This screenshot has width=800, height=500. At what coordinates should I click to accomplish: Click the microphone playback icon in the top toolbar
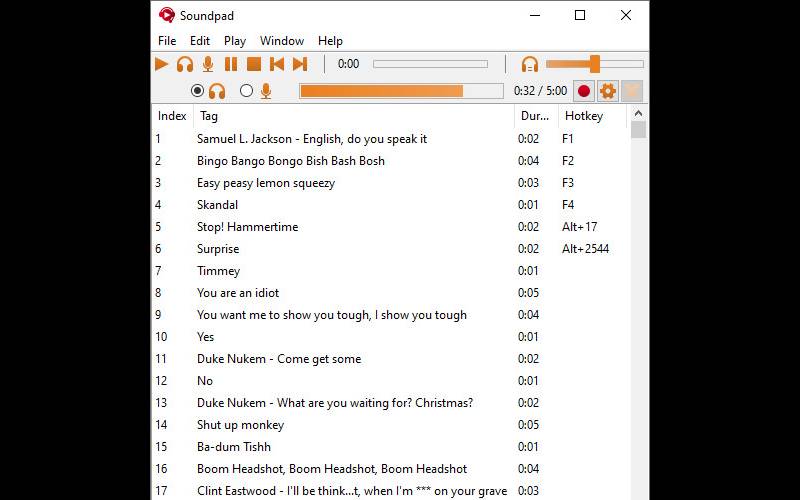pos(208,64)
